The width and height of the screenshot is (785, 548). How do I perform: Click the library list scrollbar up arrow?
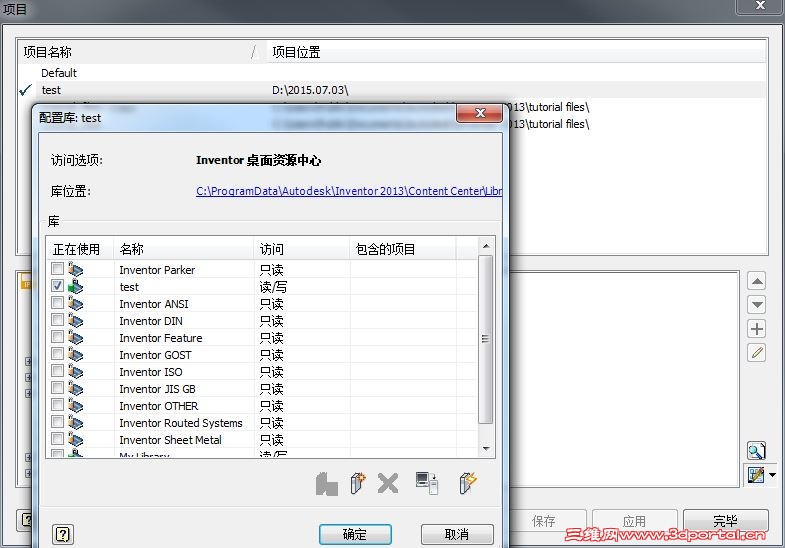click(486, 246)
